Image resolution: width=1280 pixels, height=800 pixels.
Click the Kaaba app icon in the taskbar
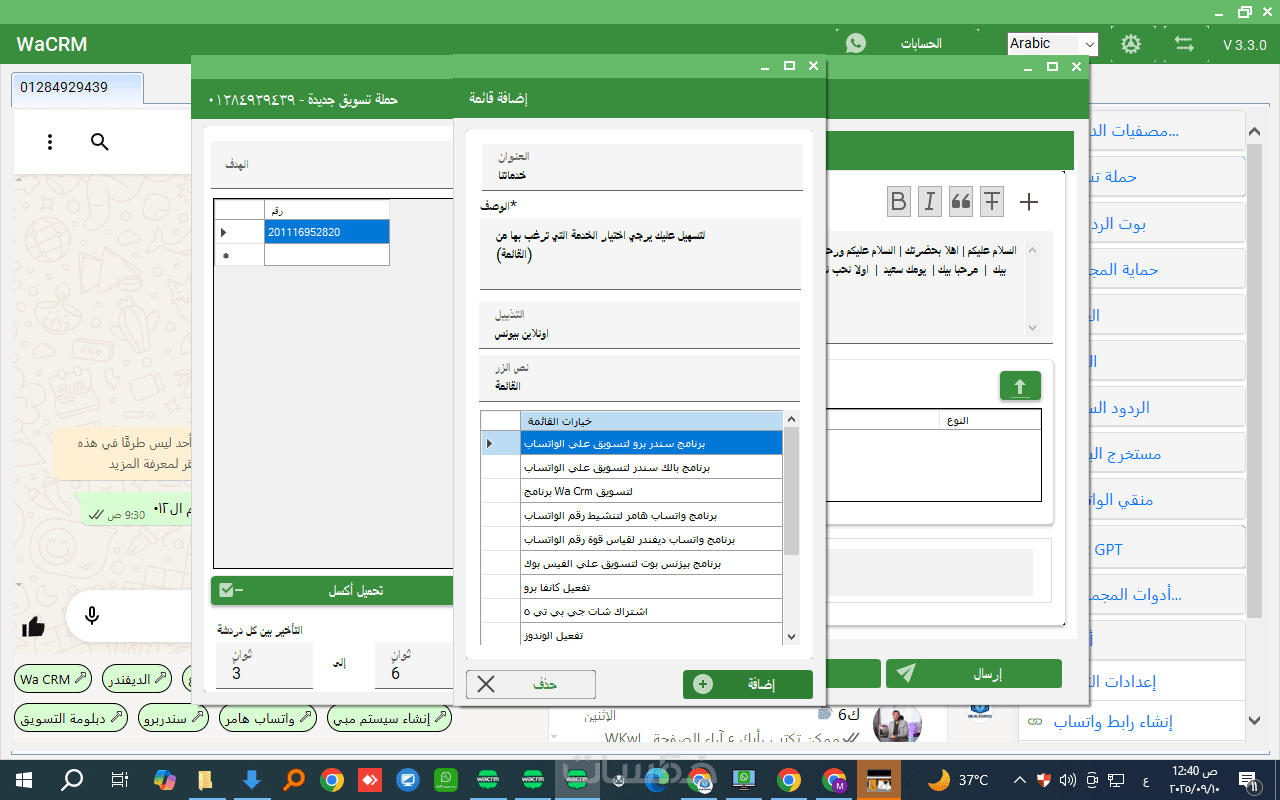879,780
